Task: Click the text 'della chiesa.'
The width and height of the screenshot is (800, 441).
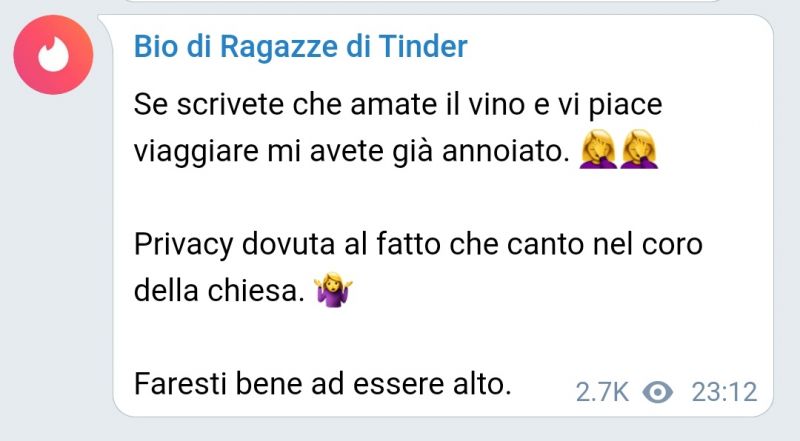Action: pos(219,290)
